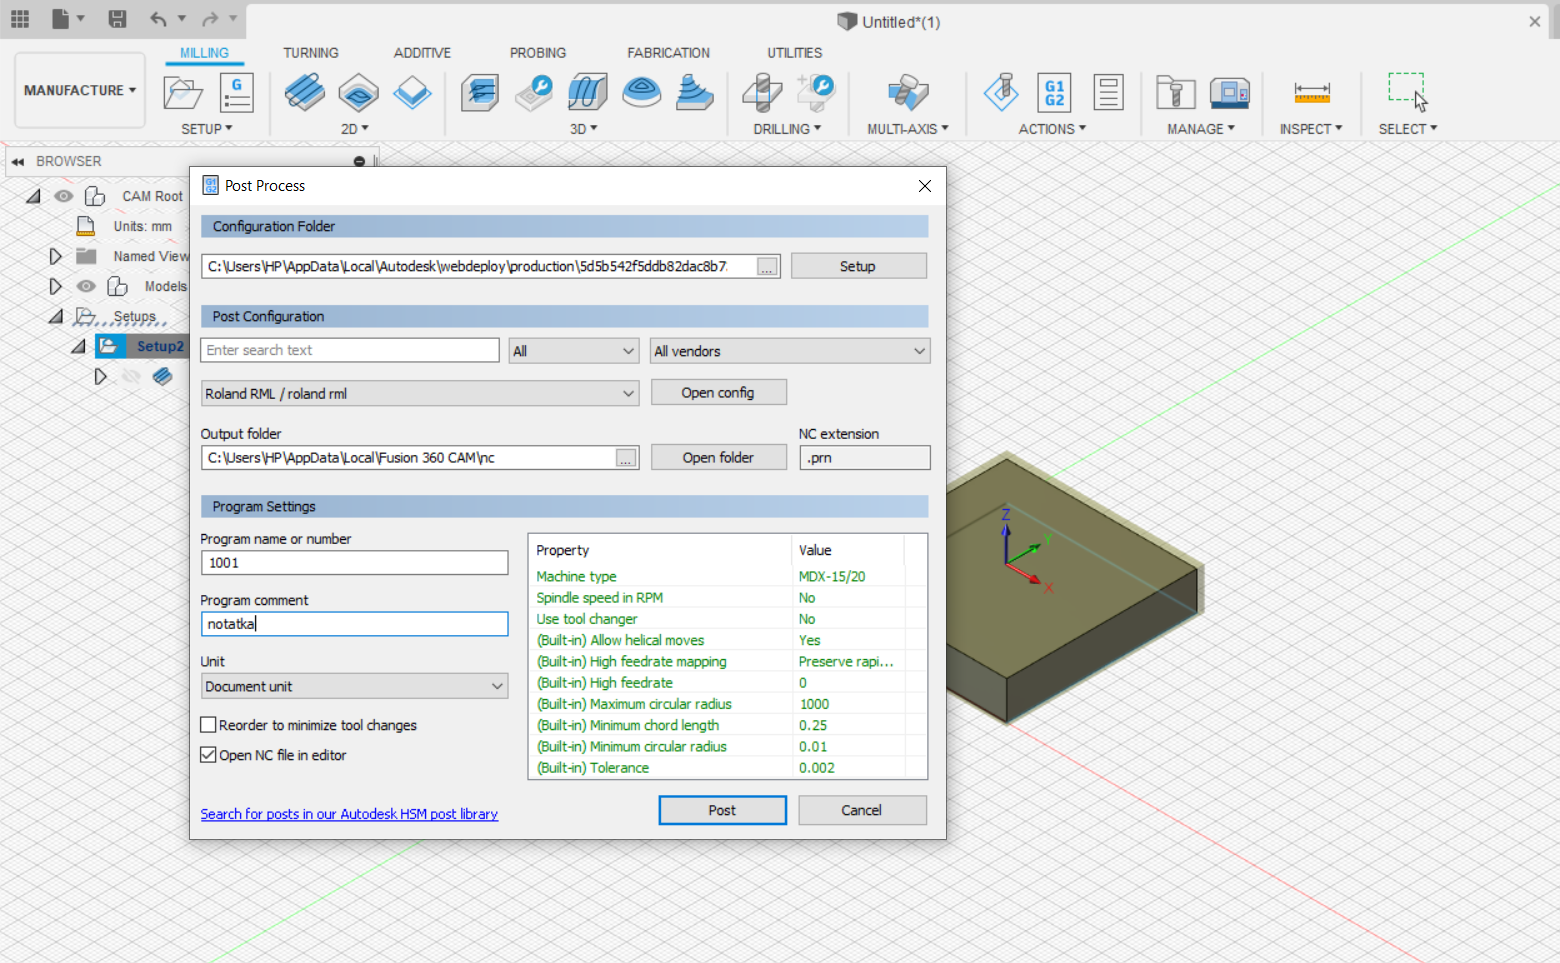Open the data panel grid icon
Viewport: 1560px width, 963px height.
[x=20, y=19]
